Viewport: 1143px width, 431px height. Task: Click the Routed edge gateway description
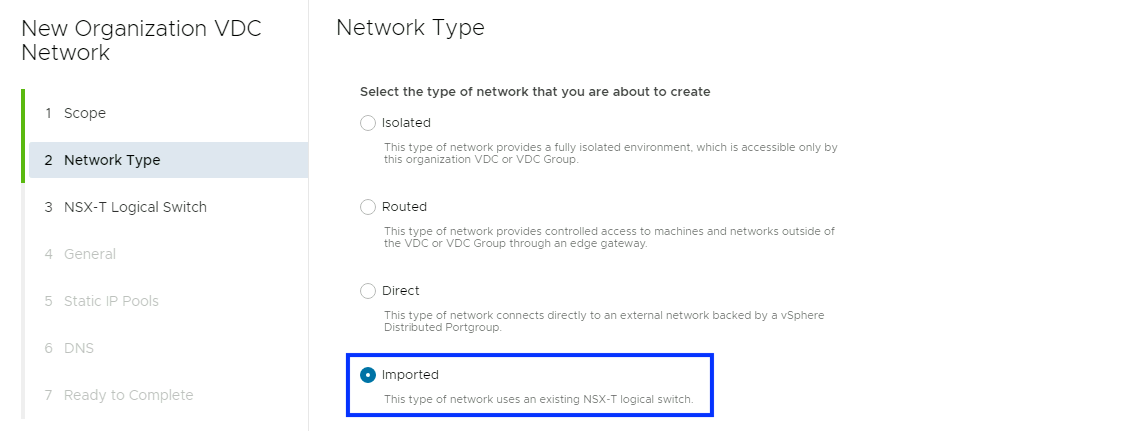(609, 237)
